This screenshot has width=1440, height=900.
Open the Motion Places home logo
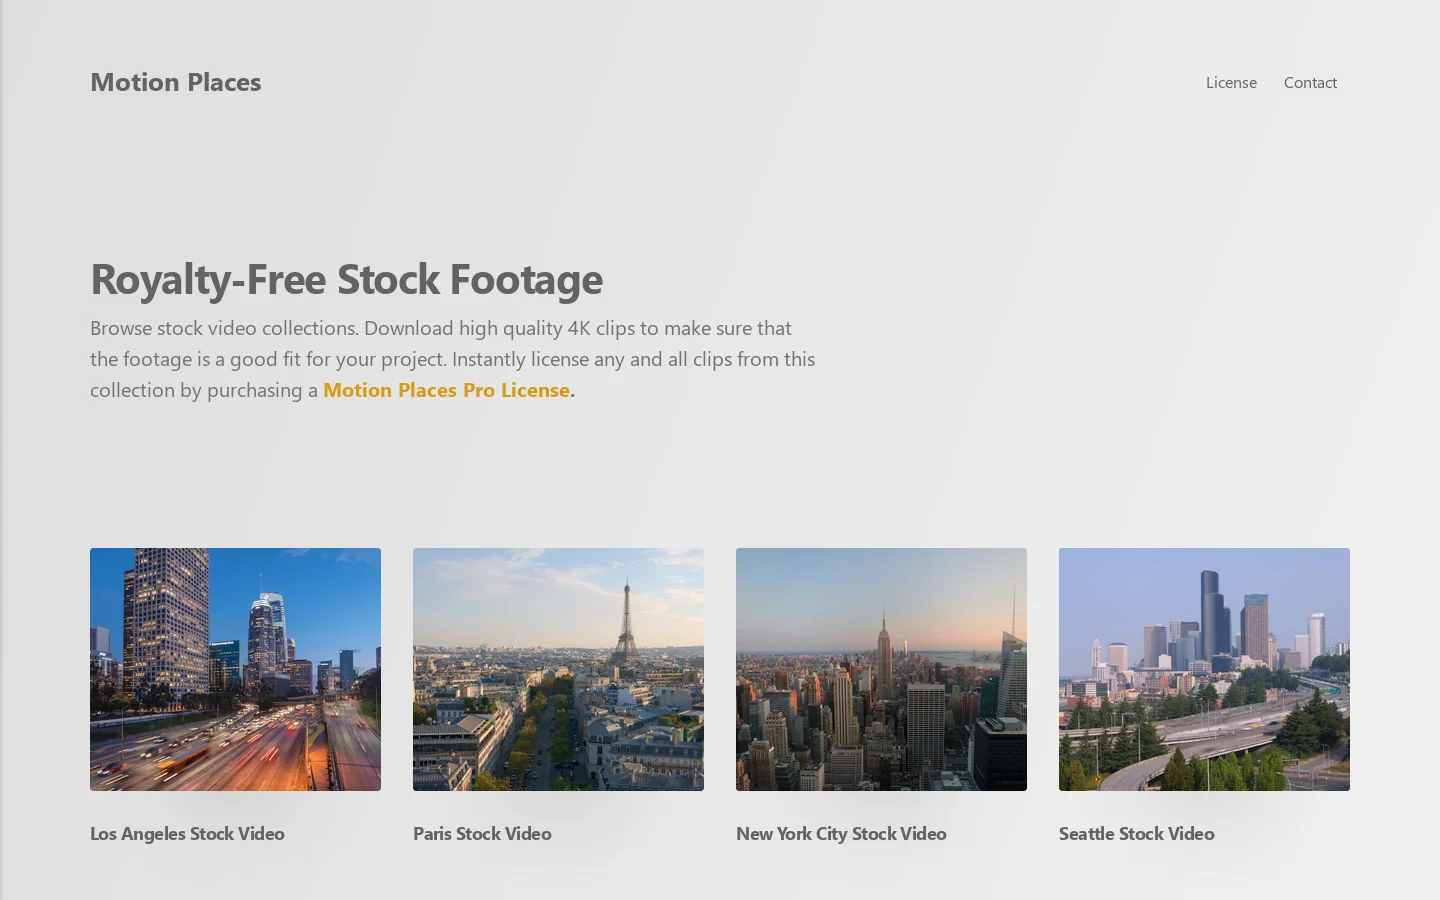(175, 82)
